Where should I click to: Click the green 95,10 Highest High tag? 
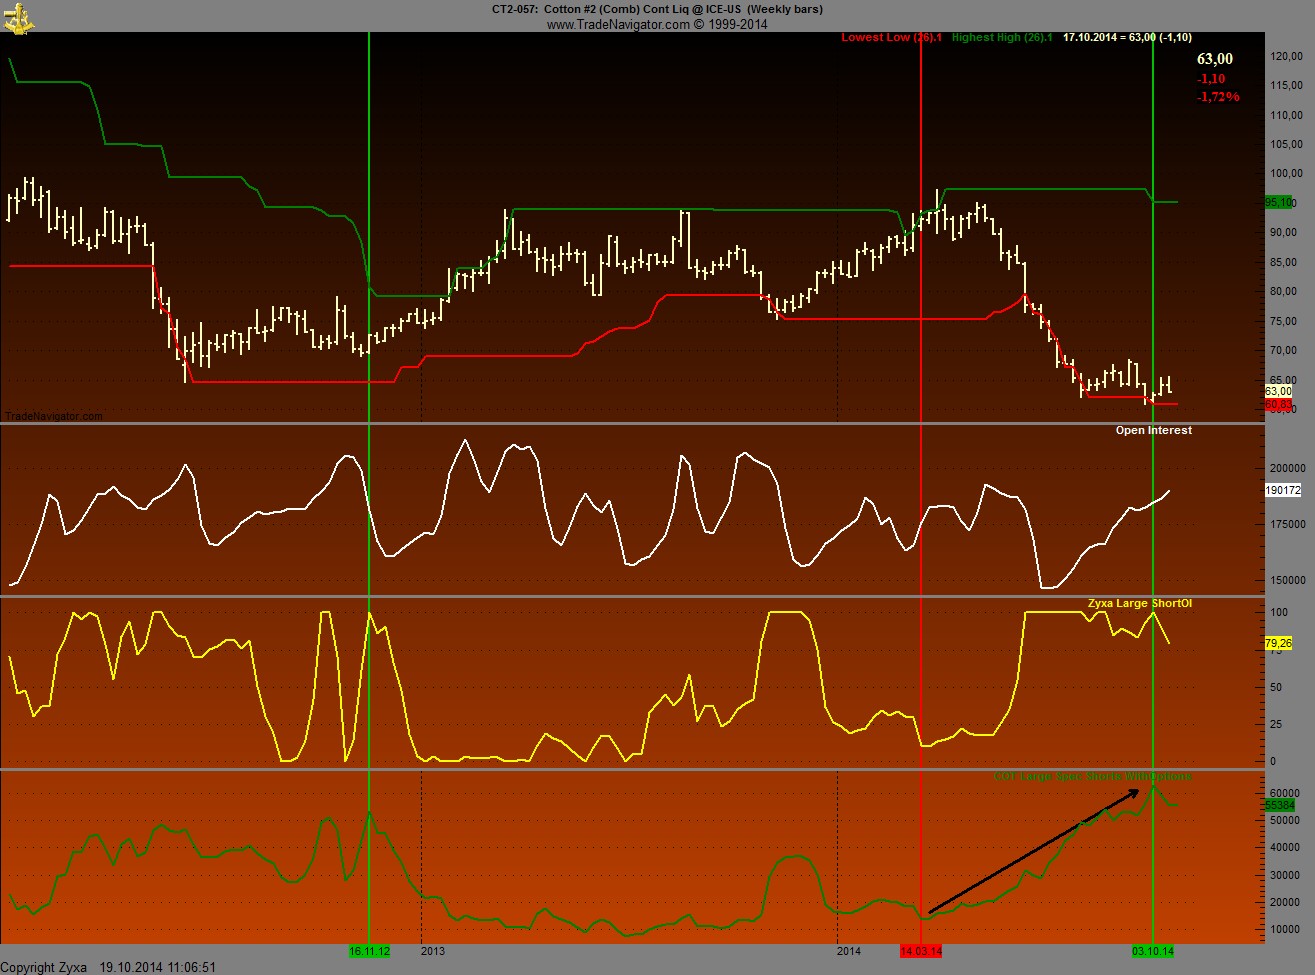pos(1280,203)
